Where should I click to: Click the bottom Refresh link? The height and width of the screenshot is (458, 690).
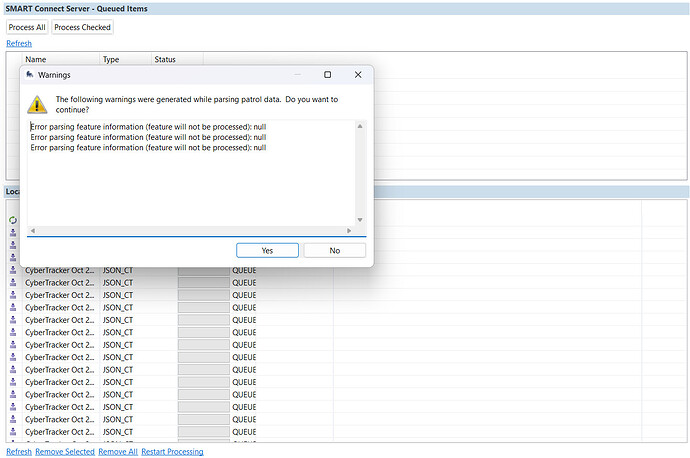[x=19, y=452]
